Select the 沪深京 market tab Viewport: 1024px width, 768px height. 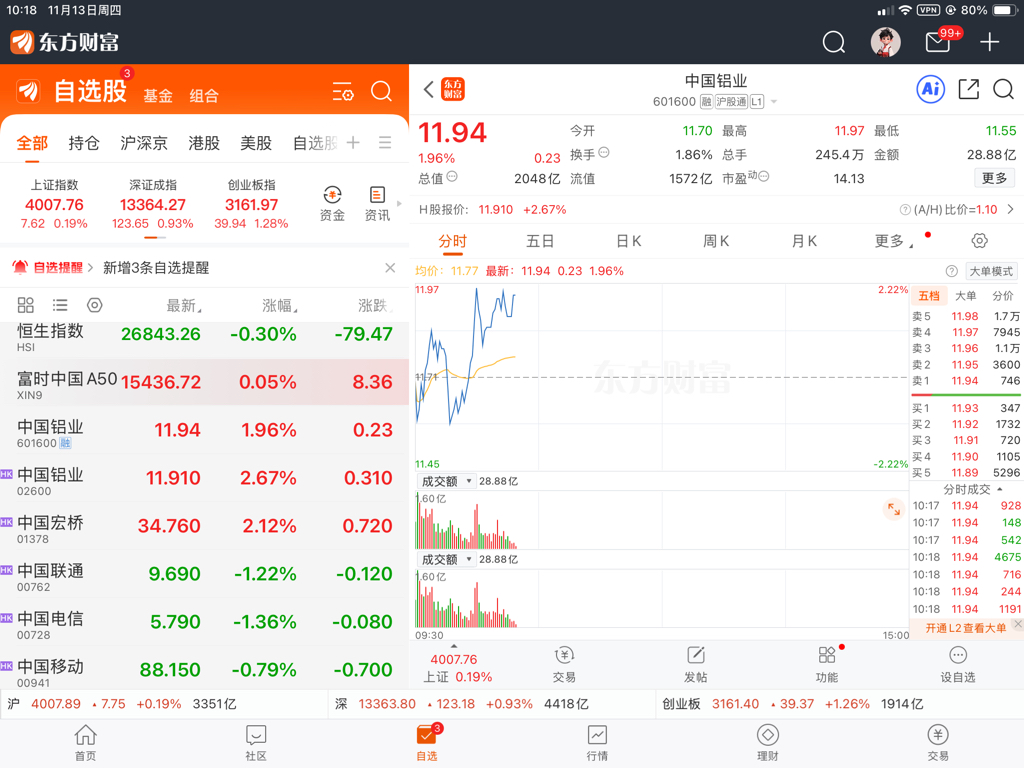(144, 143)
